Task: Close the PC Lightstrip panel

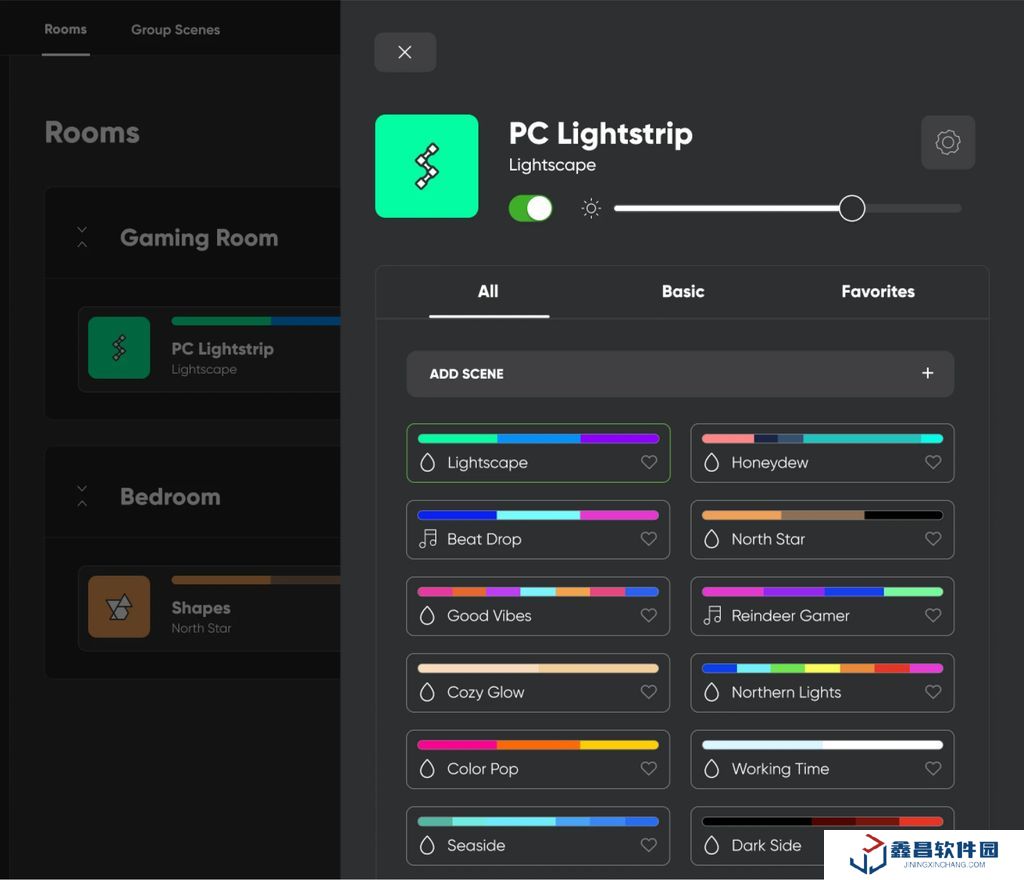Action: [405, 52]
